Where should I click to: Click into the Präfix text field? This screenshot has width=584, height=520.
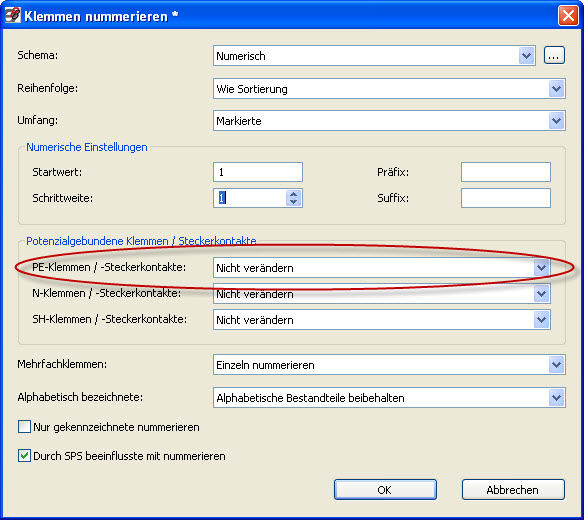coord(506,172)
